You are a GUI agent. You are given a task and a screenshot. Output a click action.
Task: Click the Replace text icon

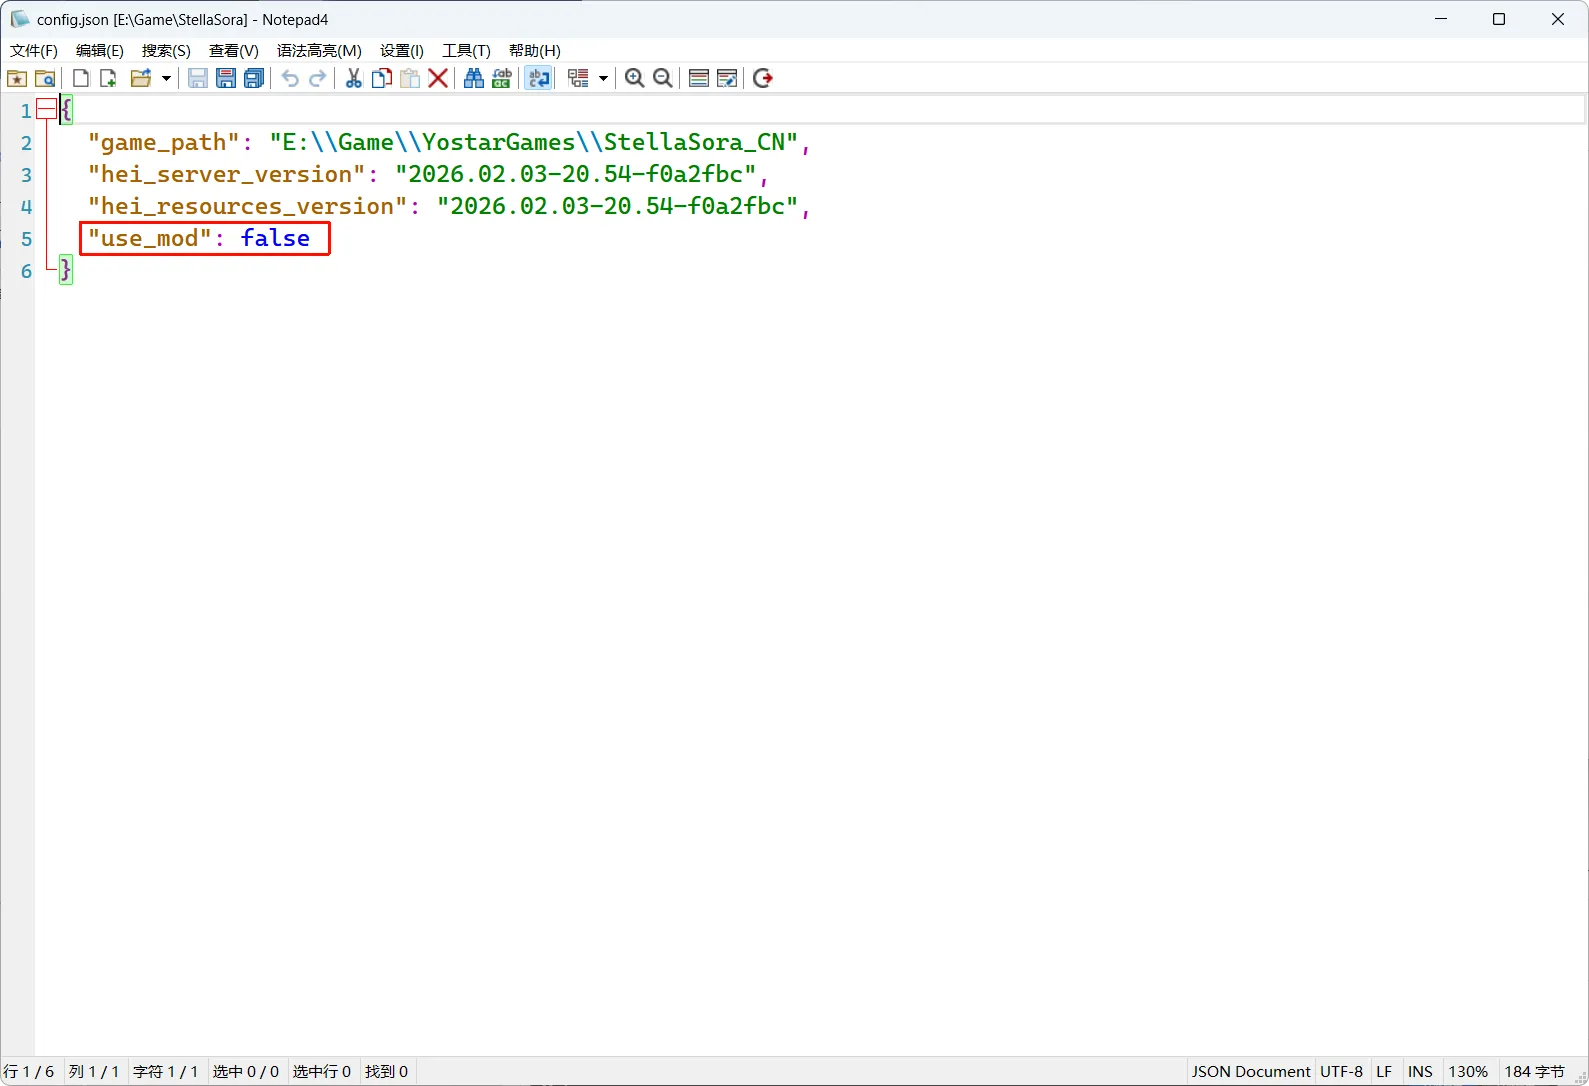click(x=502, y=78)
